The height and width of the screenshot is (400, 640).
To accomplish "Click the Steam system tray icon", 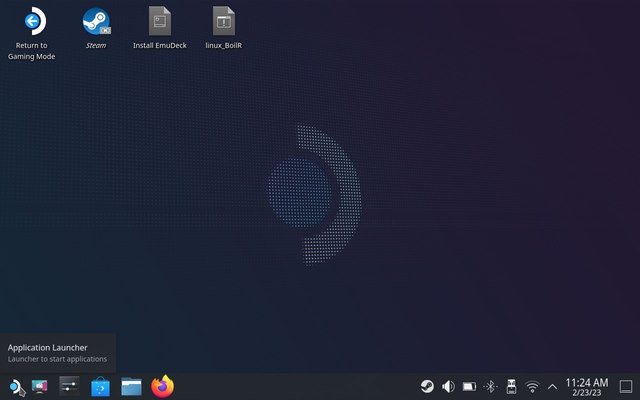I will point(427,386).
